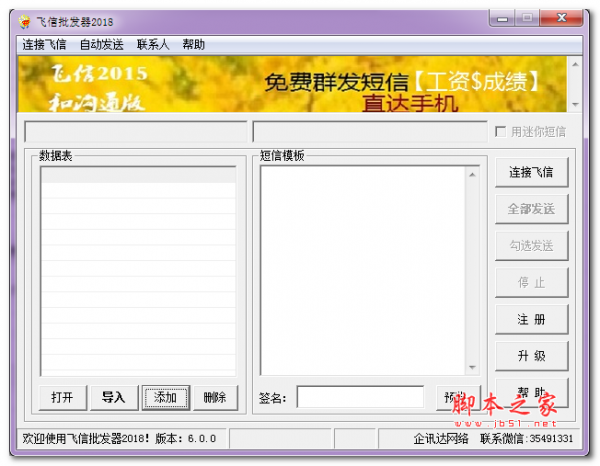Minimize the 飞信批发器2018 window

502,18
